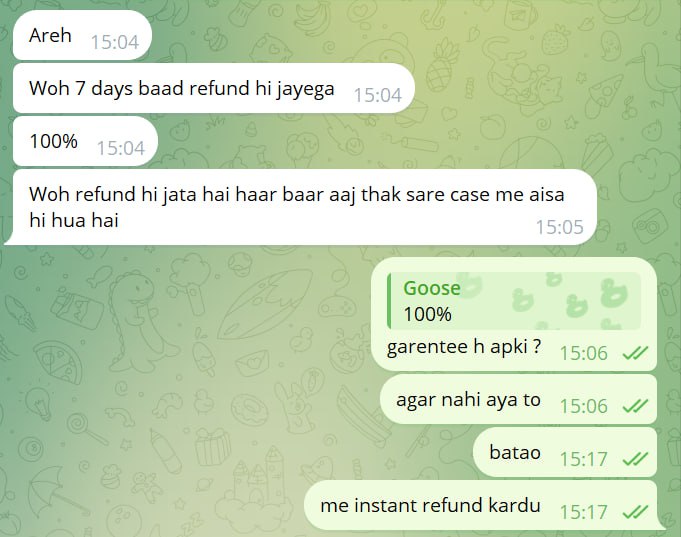681x537 pixels.
Task: Click the 15:04 timestamp next to 'Areh'
Action: coord(115,43)
